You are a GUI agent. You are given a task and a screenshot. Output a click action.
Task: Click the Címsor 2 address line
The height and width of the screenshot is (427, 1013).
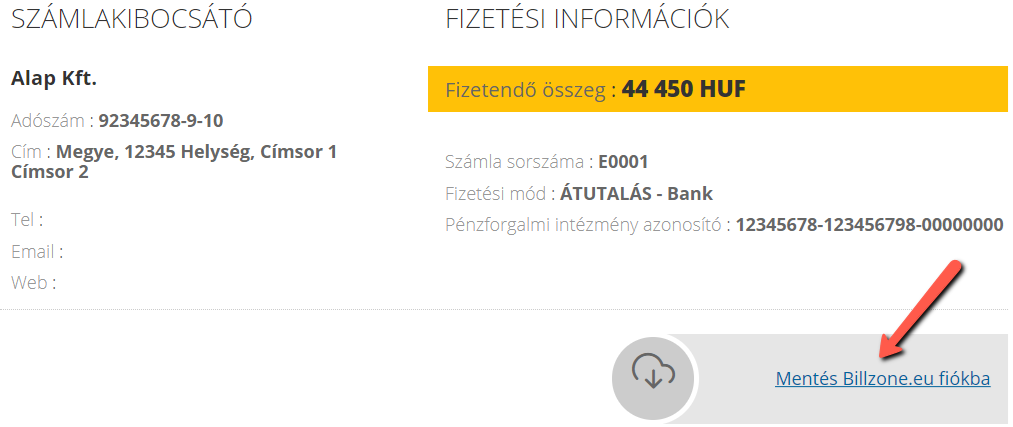coord(50,172)
